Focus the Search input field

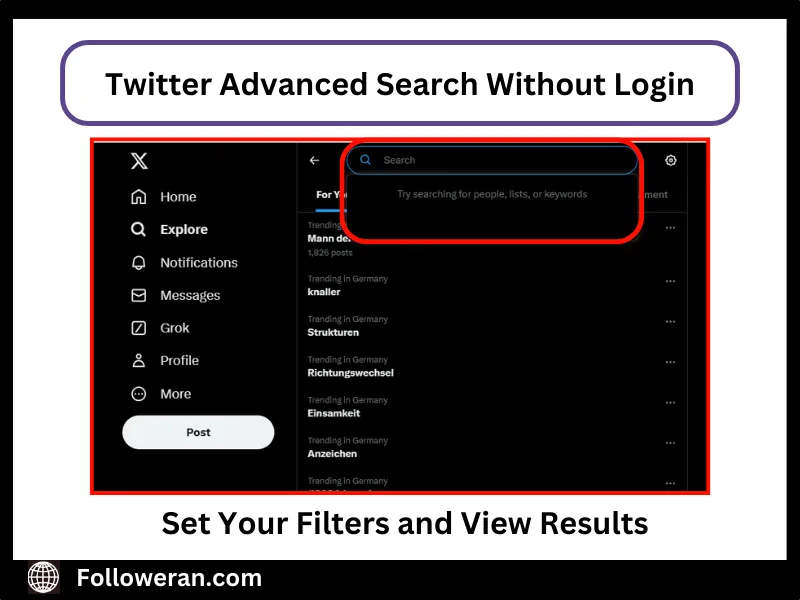pos(492,160)
